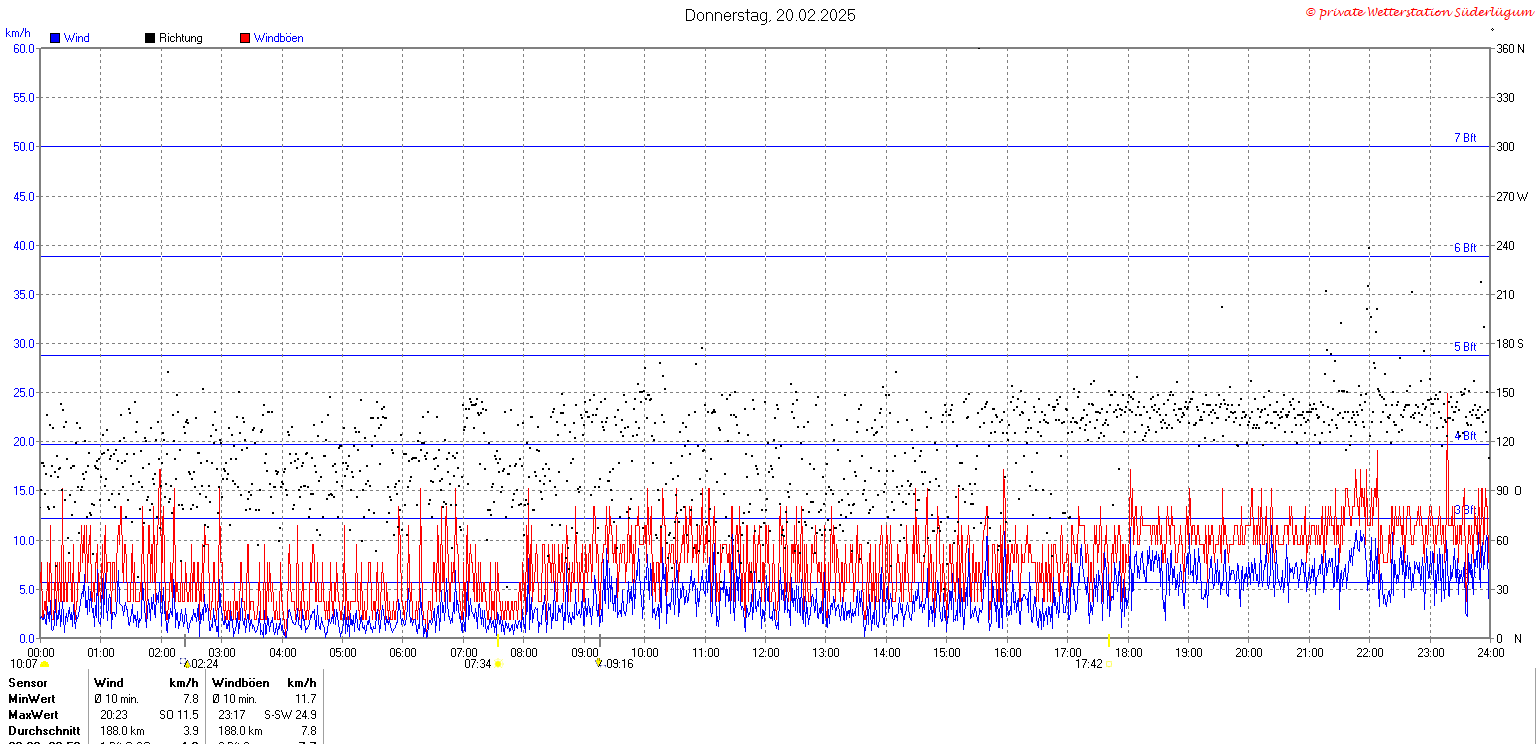Click the 90 O direction label

[1509, 491]
